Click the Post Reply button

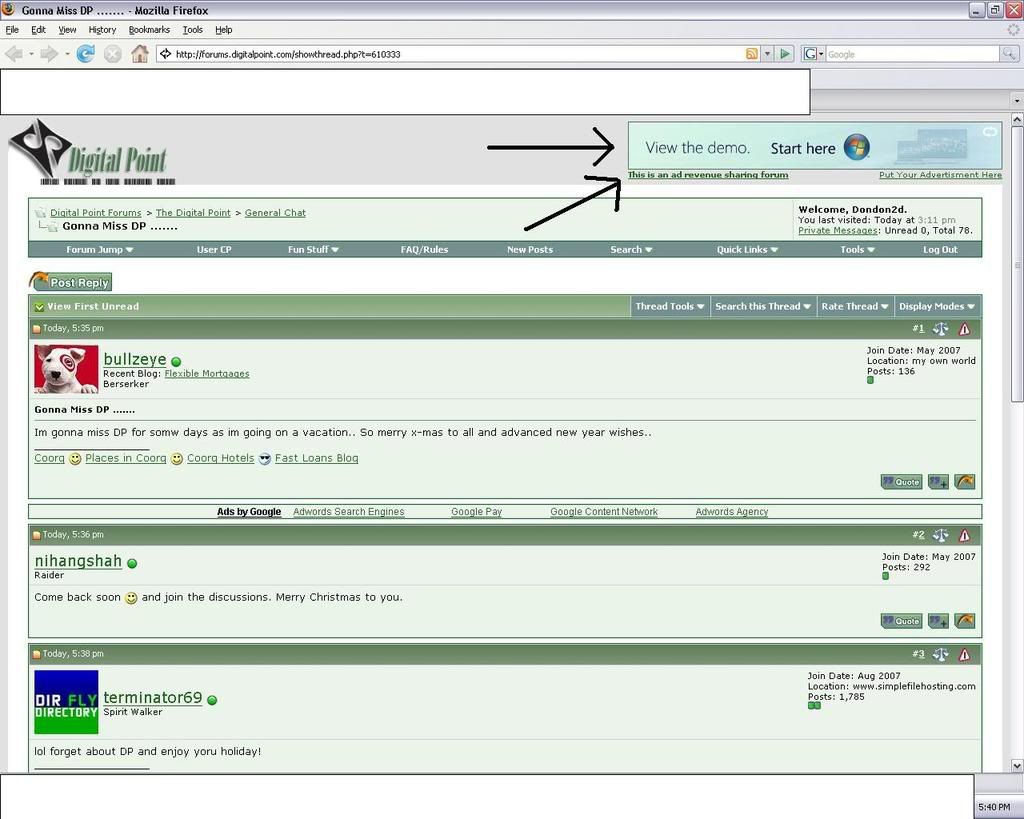(x=71, y=283)
